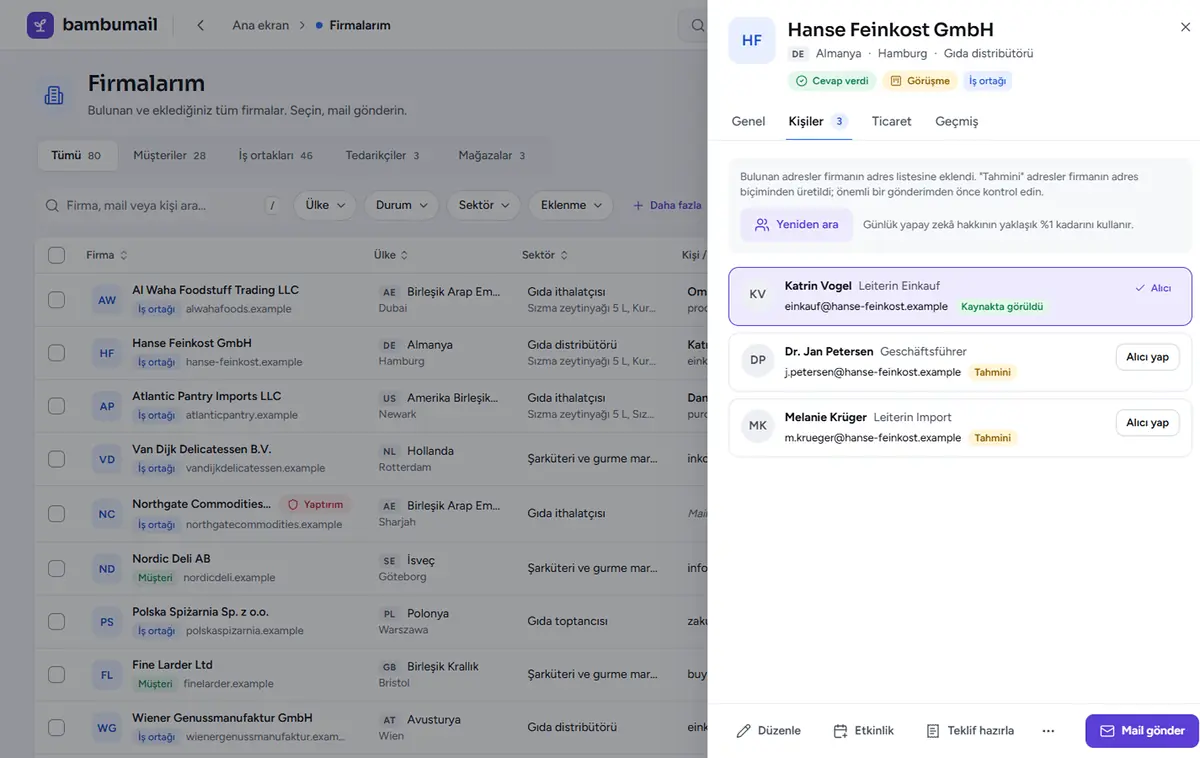Click the VD avatar for Van Dijk Delicatessen
The width and height of the screenshot is (1200, 758).
[107, 460]
